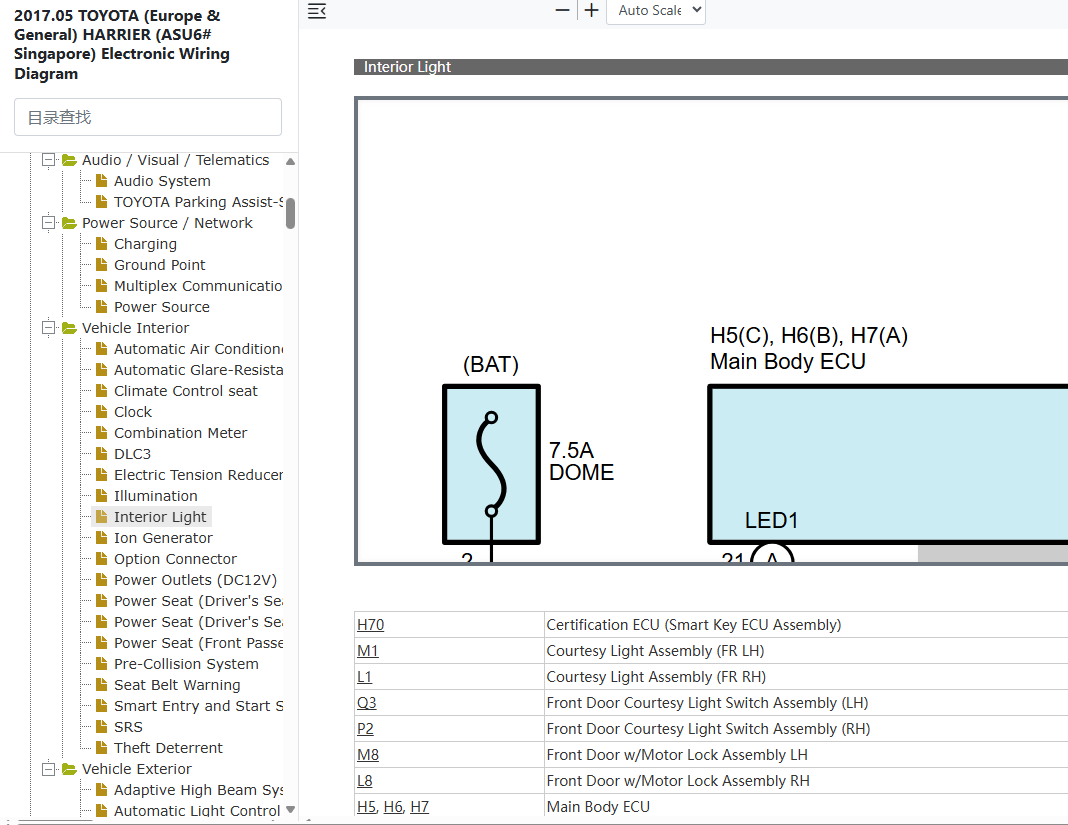
Task: Open the Q3 connector link
Action: coord(366,702)
